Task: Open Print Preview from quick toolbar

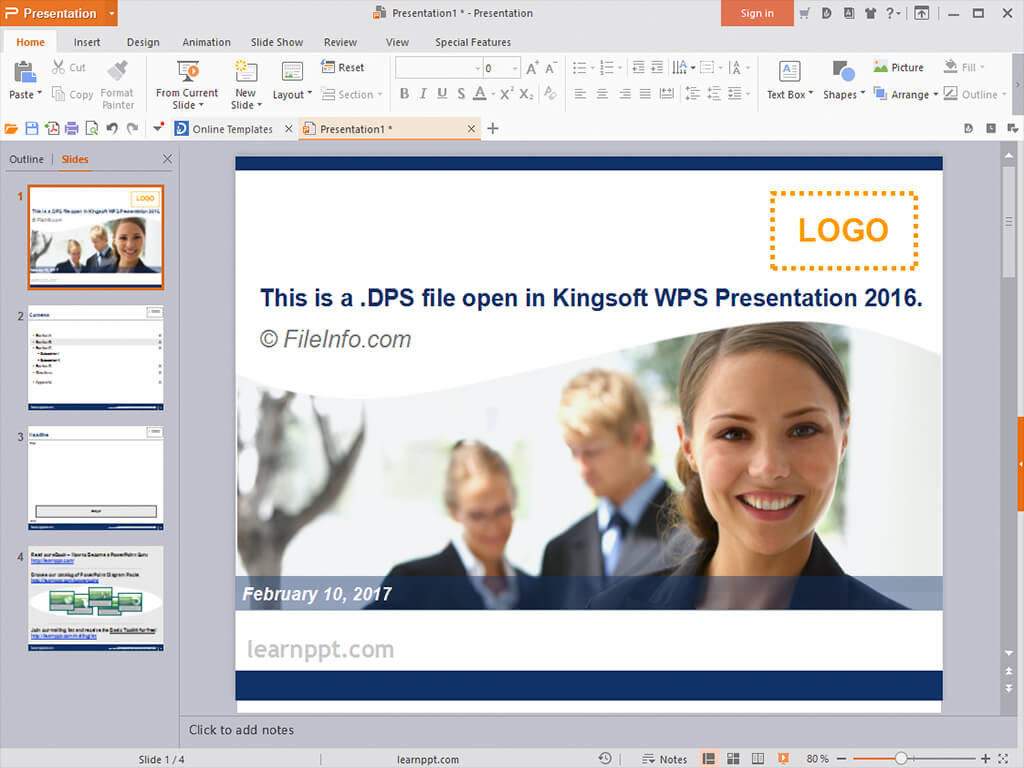Action: click(x=92, y=129)
